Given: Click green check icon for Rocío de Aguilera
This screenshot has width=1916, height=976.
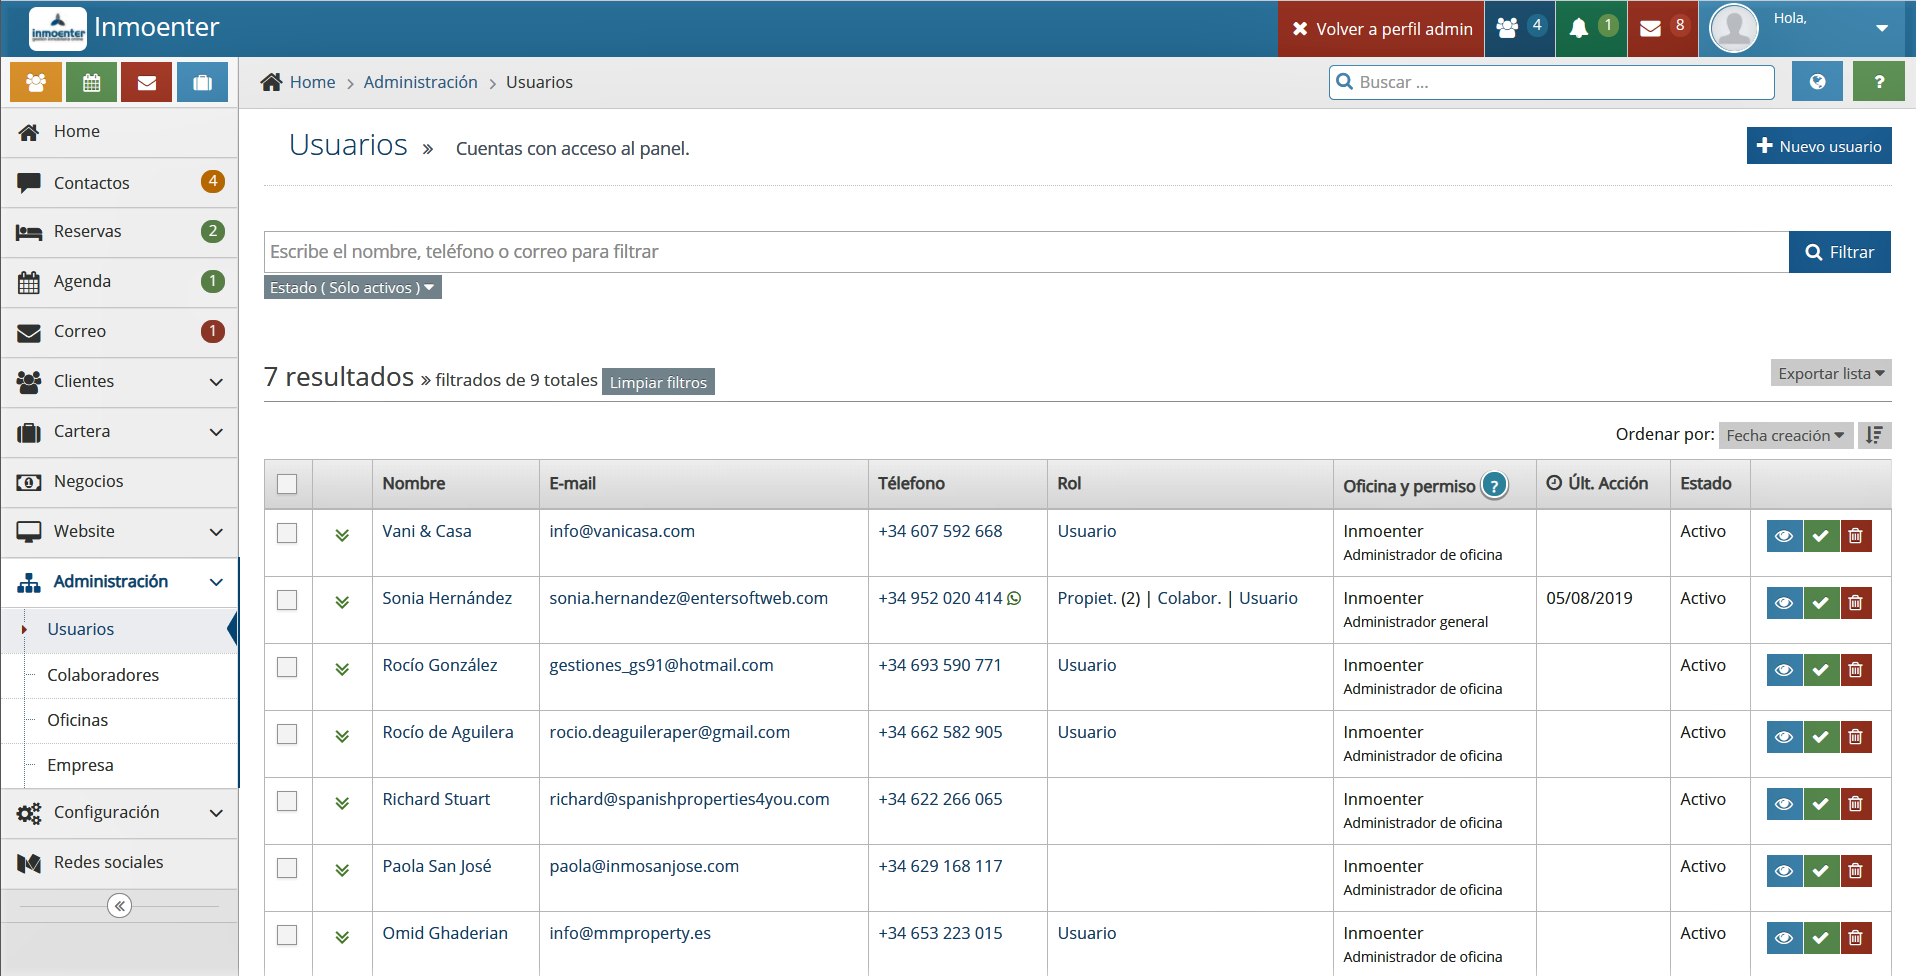Looking at the screenshot, I should 1821,737.
